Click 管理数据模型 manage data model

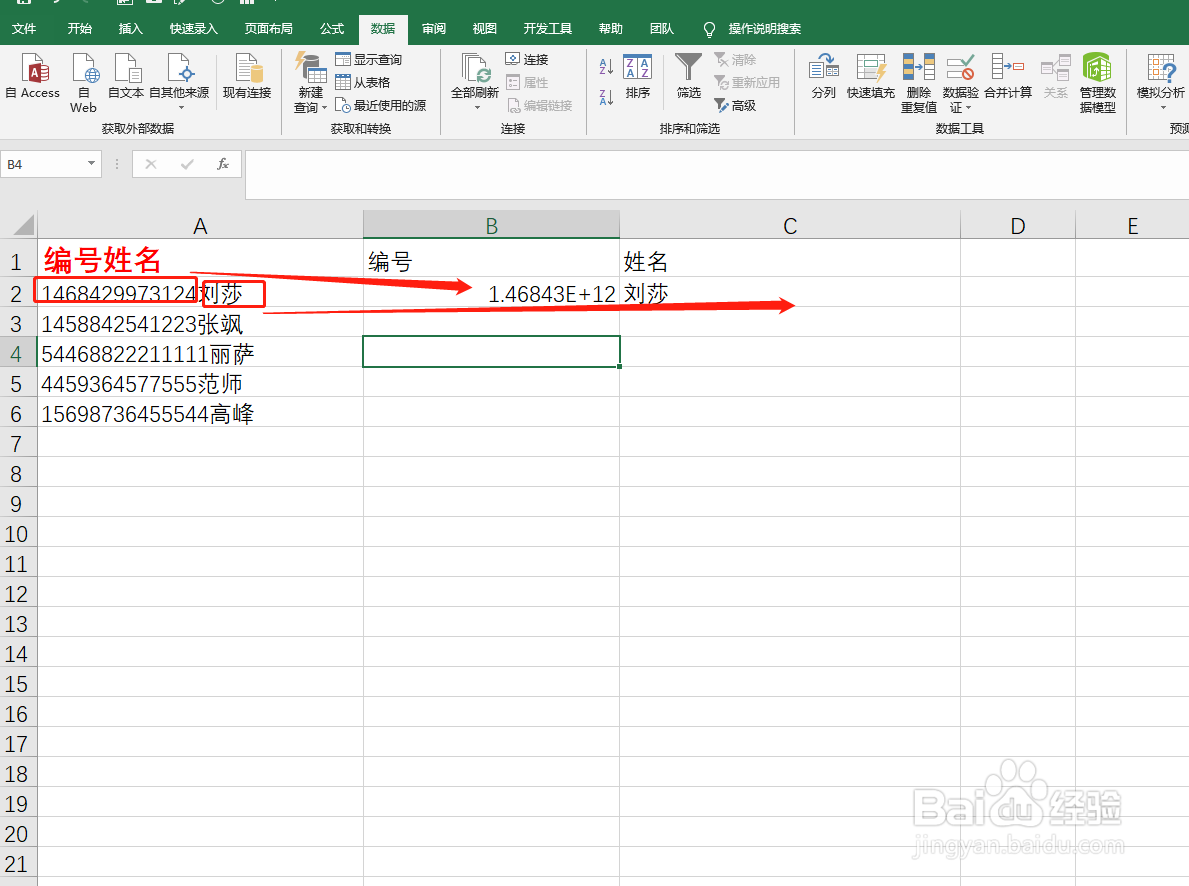pos(1097,83)
